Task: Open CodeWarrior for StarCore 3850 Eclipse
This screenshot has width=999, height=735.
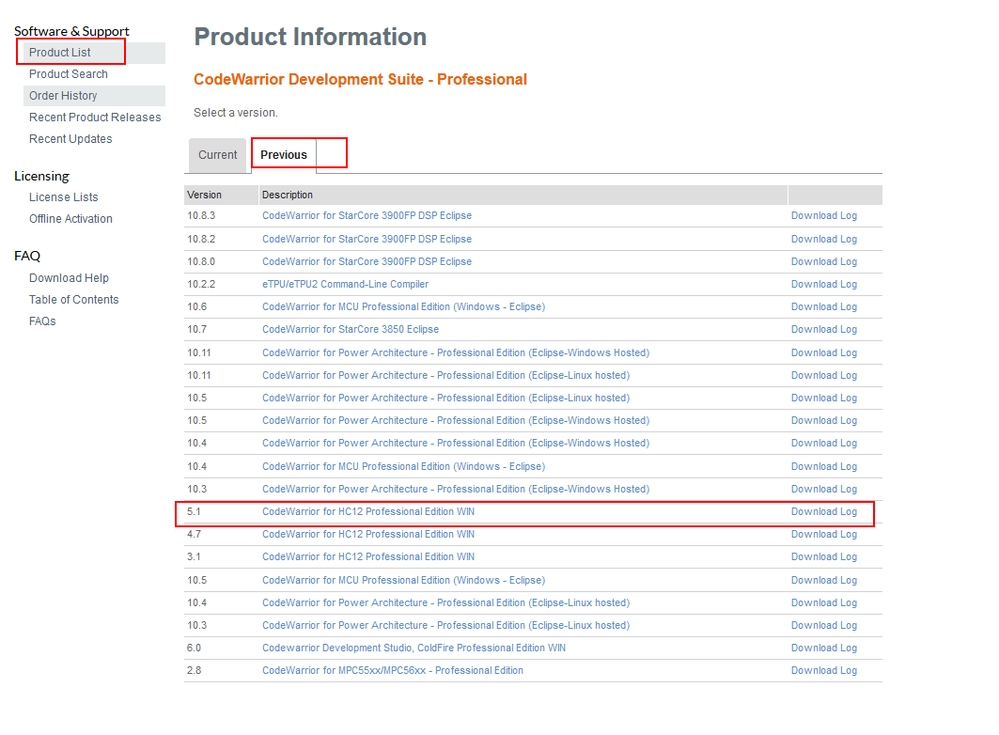Action: point(350,329)
